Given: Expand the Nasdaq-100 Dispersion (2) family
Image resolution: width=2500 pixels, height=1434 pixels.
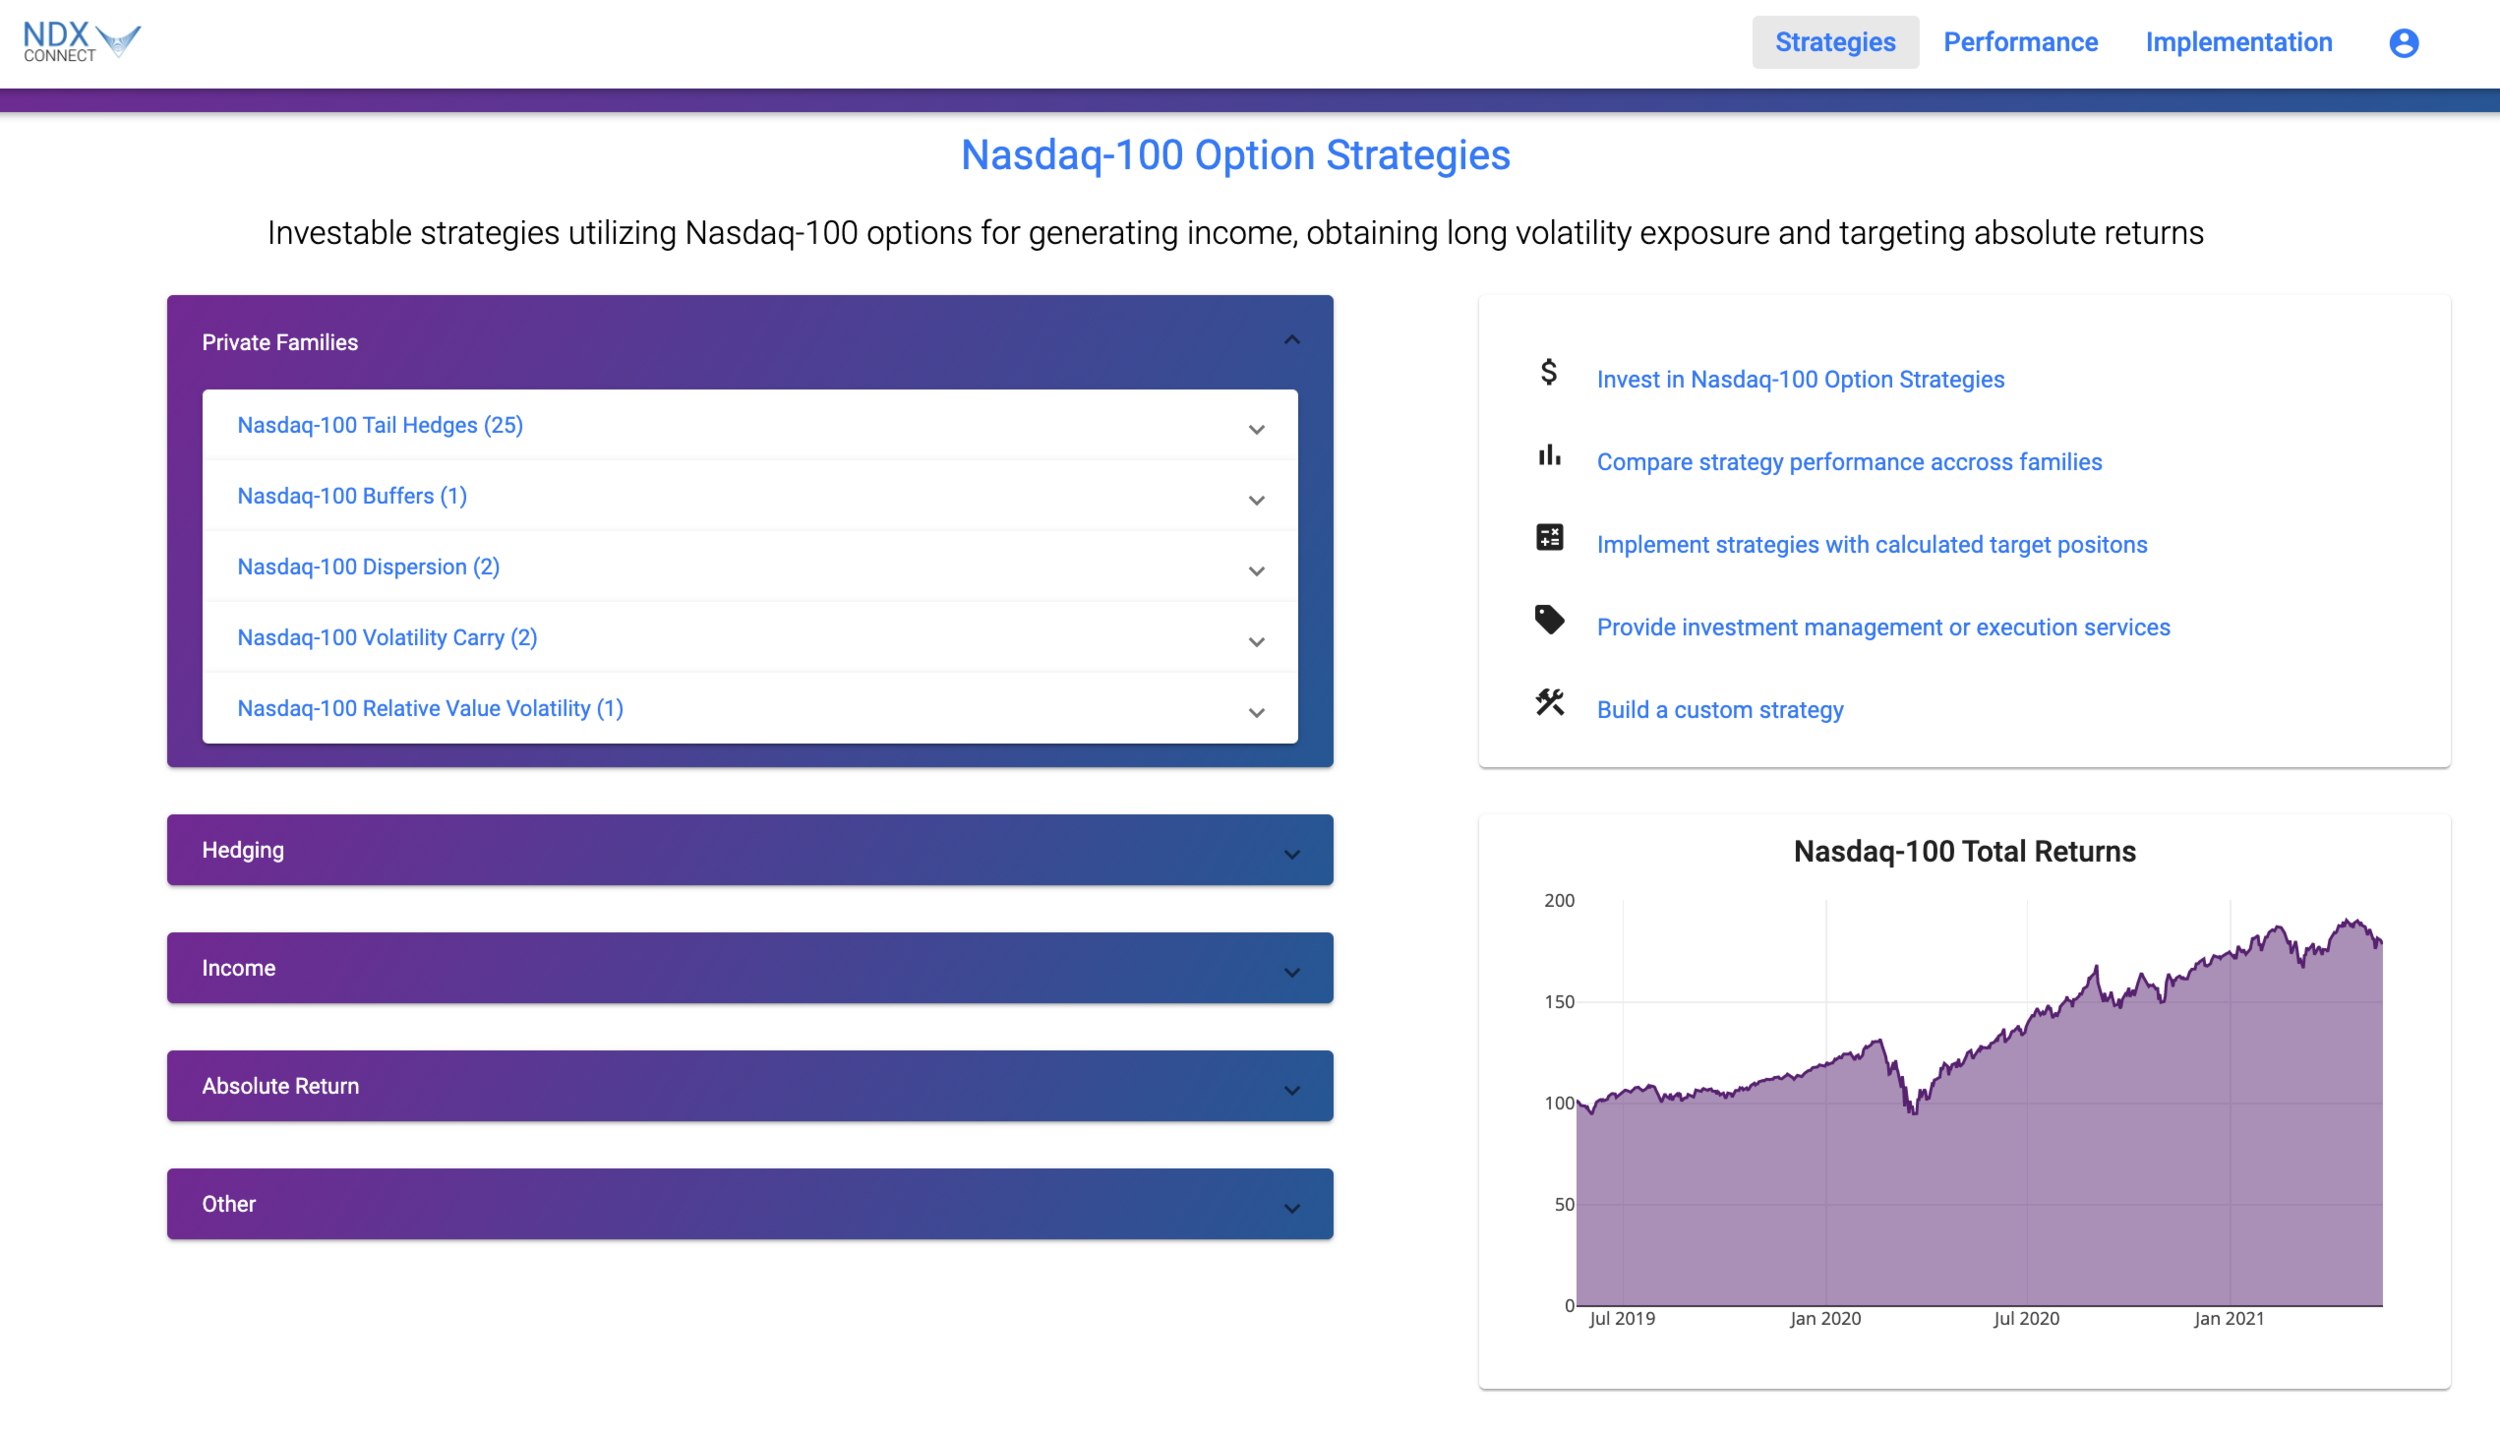Looking at the screenshot, I should (368, 567).
